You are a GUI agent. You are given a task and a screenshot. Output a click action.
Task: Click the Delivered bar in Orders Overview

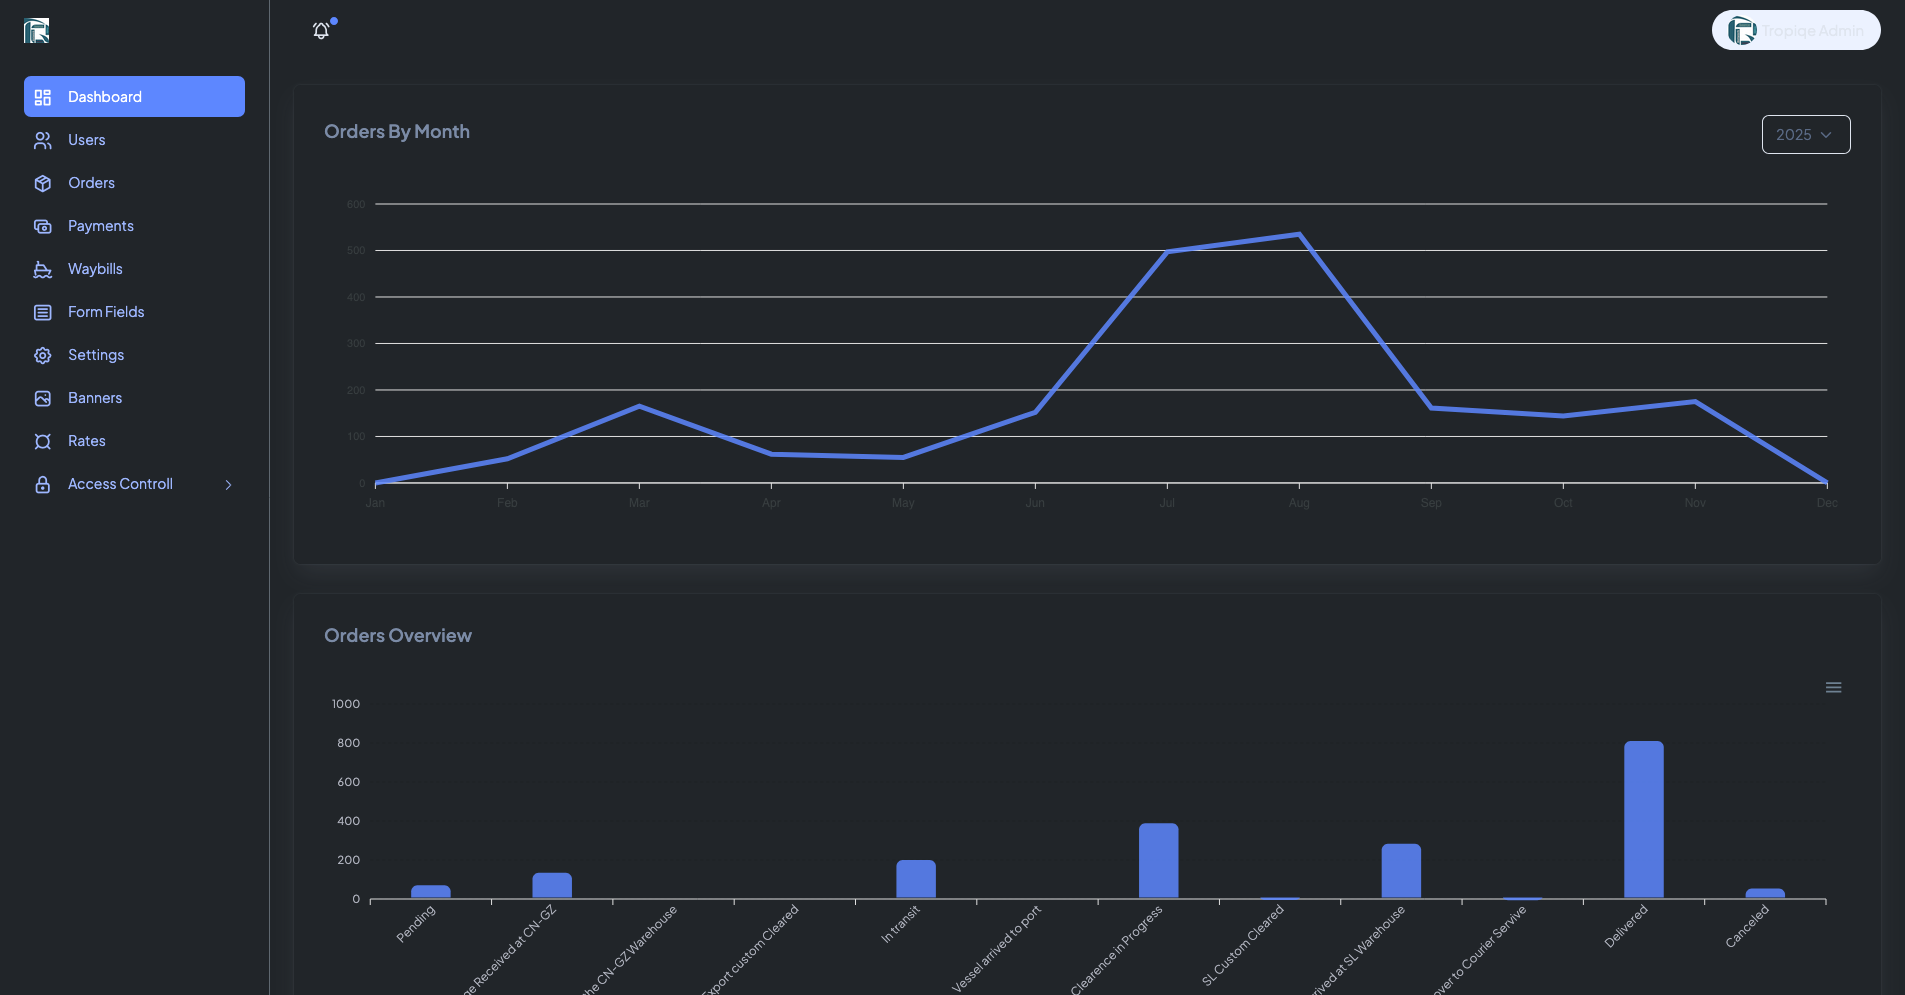1643,820
